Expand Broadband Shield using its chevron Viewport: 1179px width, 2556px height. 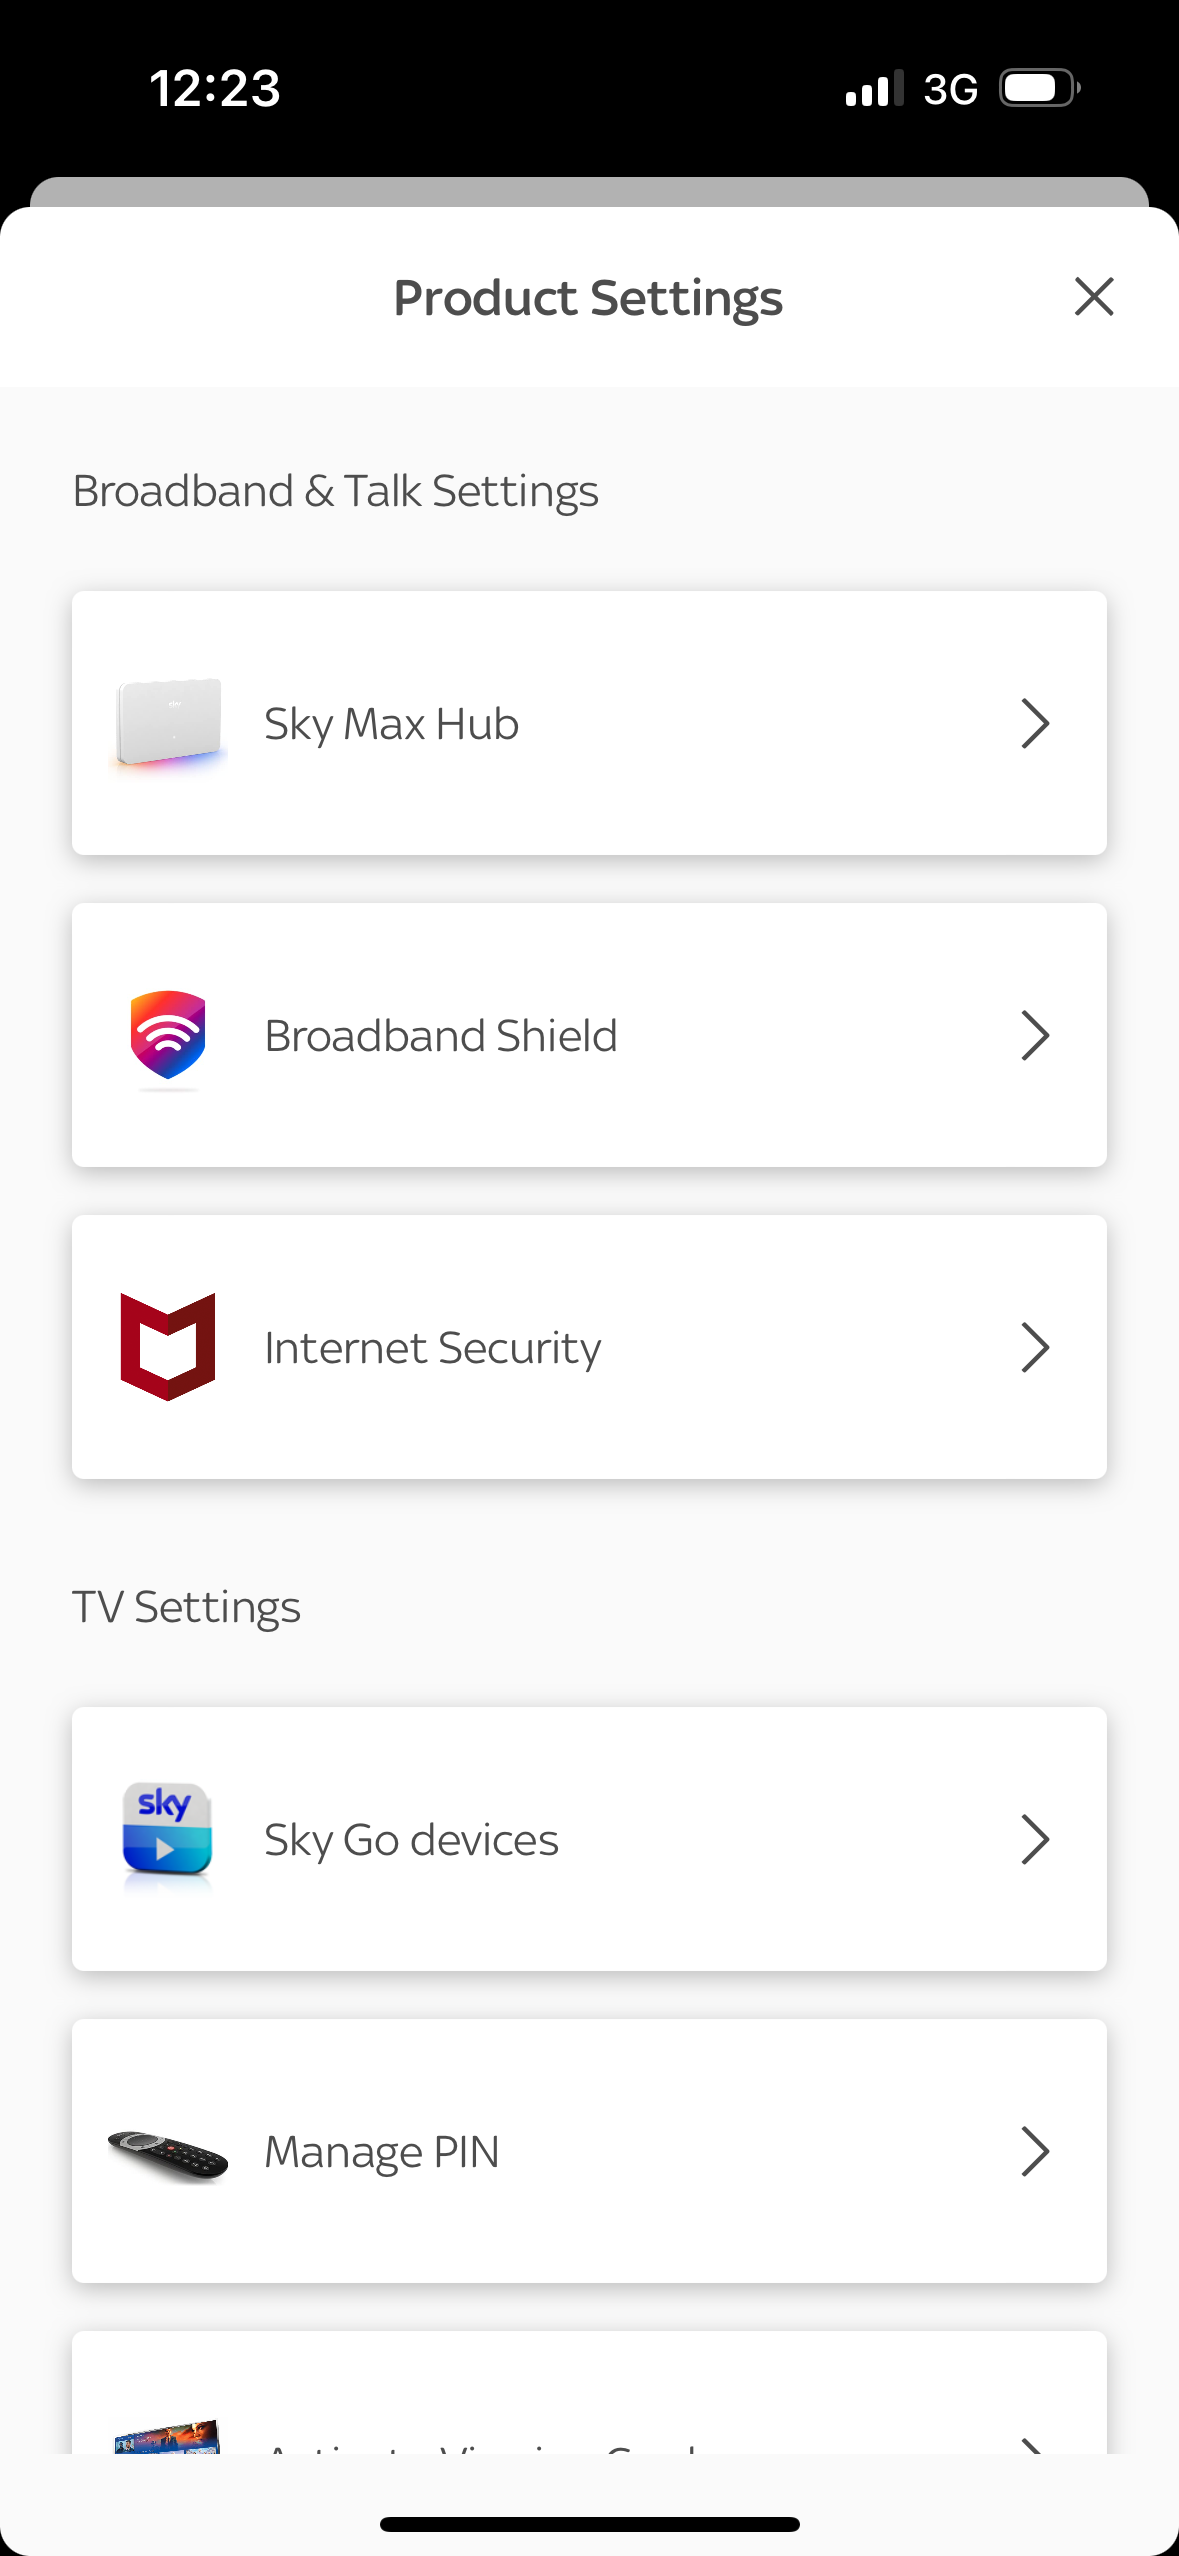coord(1035,1035)
